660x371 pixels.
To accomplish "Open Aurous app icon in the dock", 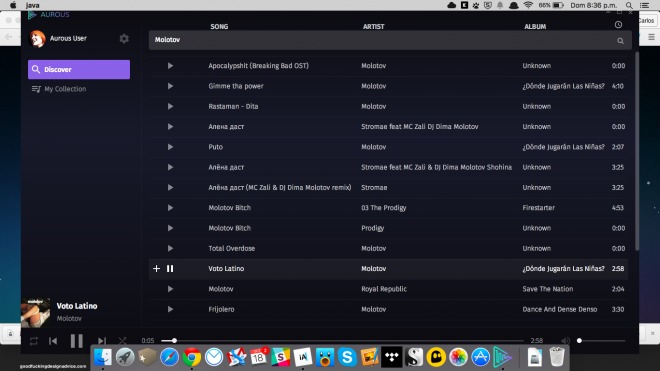I will pyautogui.click(x=503, y=358).
